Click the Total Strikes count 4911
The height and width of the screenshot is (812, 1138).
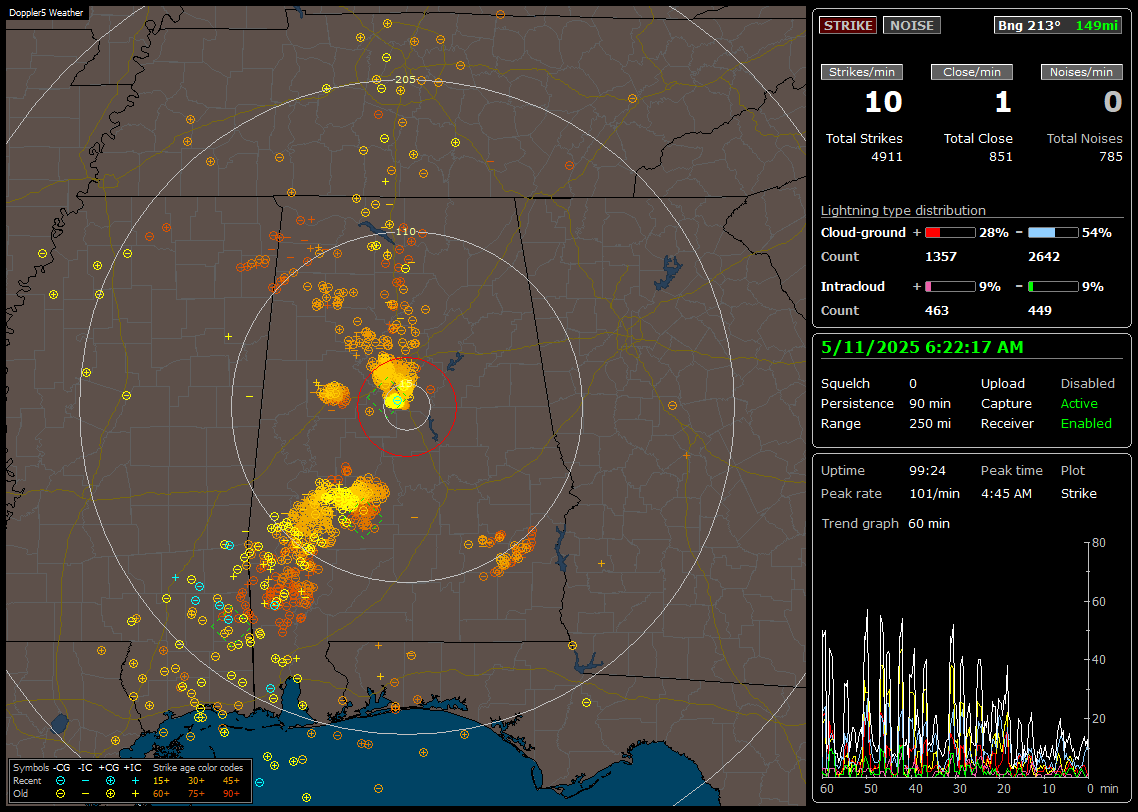(887, 157)
